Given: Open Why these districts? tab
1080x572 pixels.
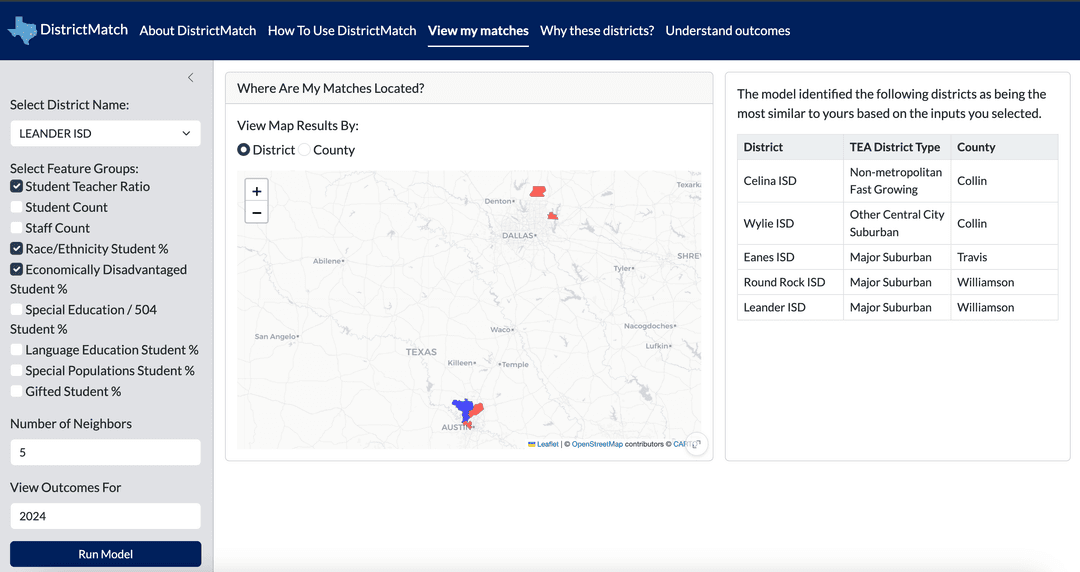Looking at the screenshot, I should pos(597,30).
